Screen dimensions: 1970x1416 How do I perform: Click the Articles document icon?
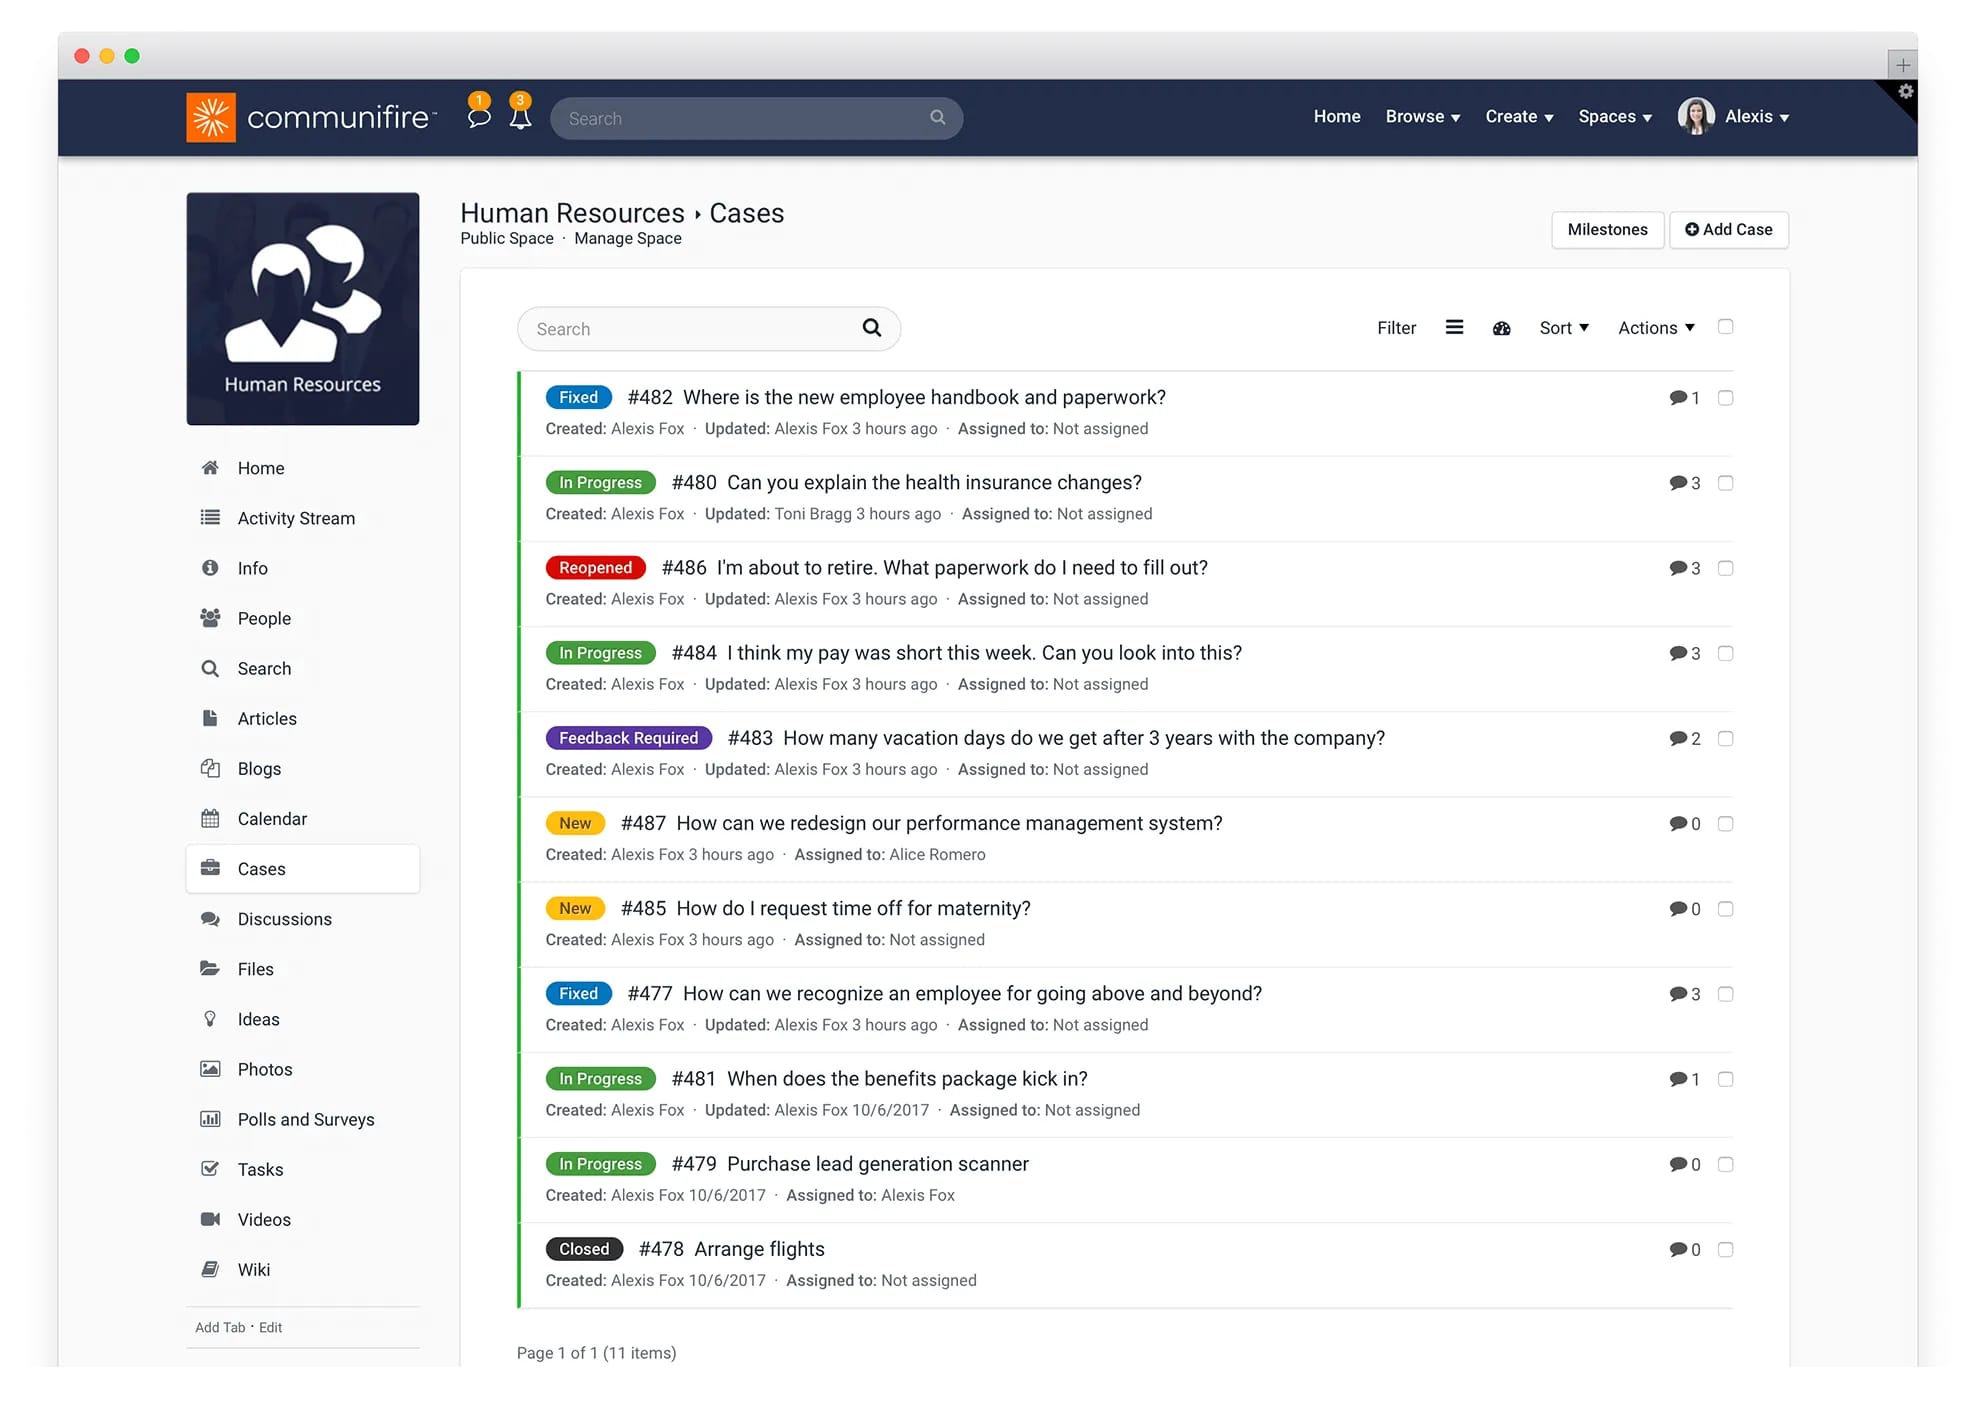tap(210, 718)
